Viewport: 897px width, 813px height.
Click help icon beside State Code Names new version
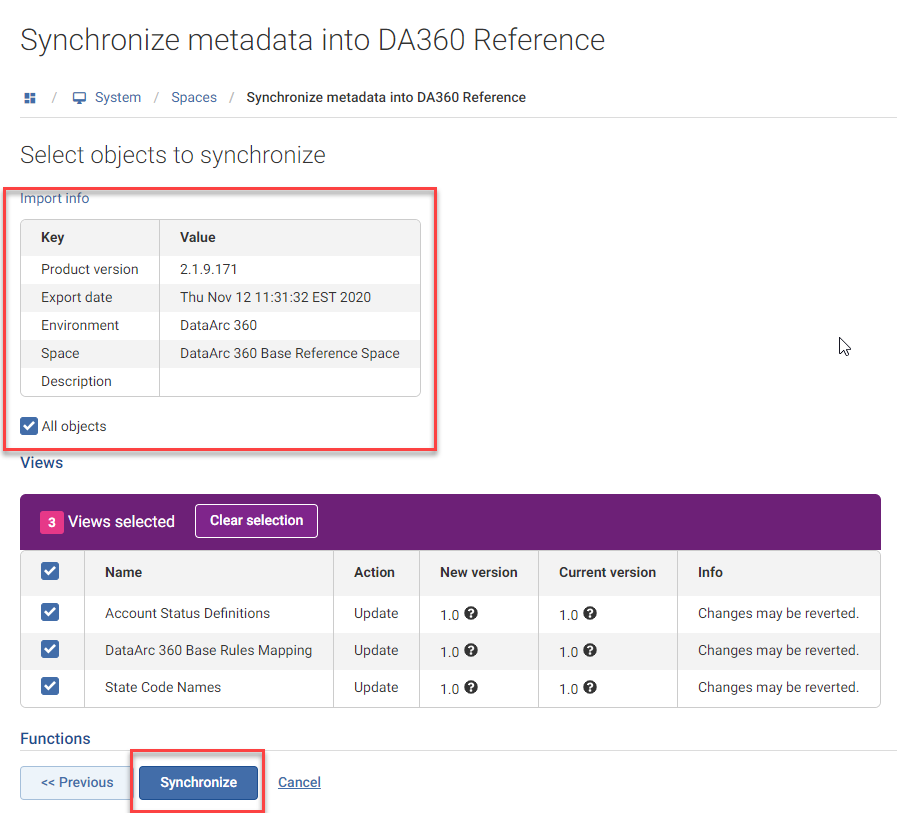pos(471,687)
